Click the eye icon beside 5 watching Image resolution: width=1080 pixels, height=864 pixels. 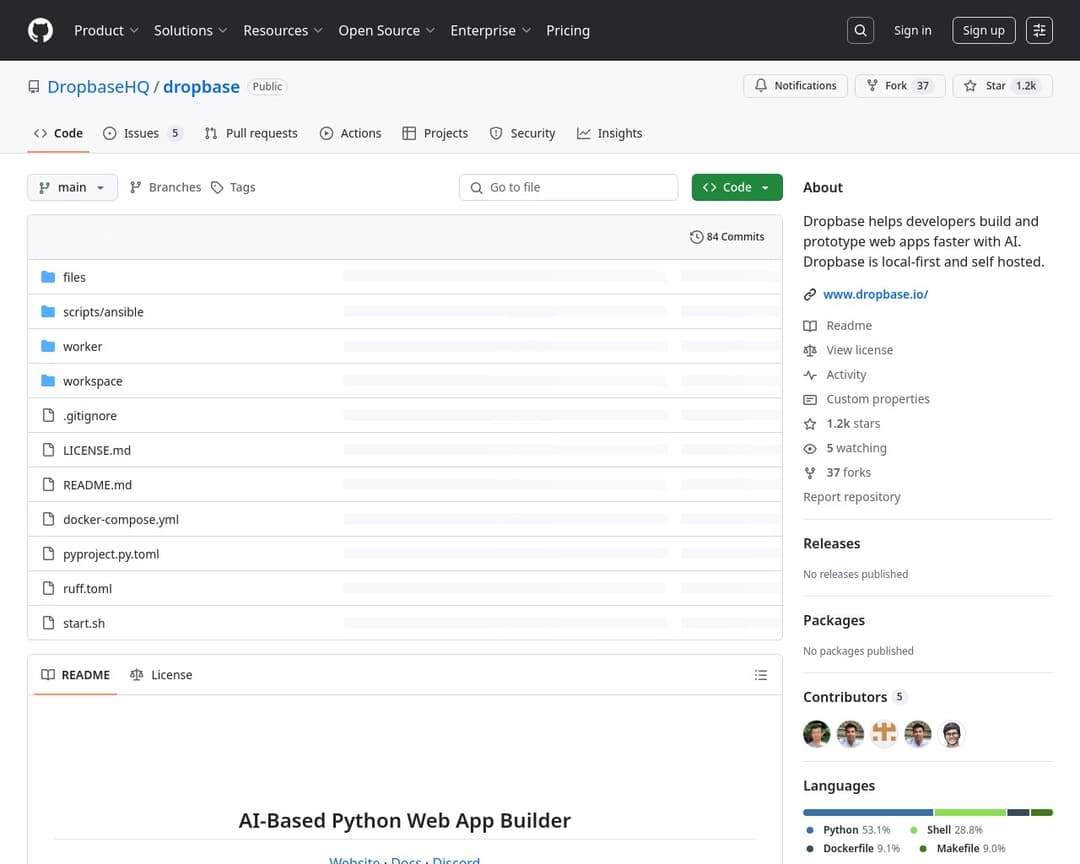tap(810, 449)
